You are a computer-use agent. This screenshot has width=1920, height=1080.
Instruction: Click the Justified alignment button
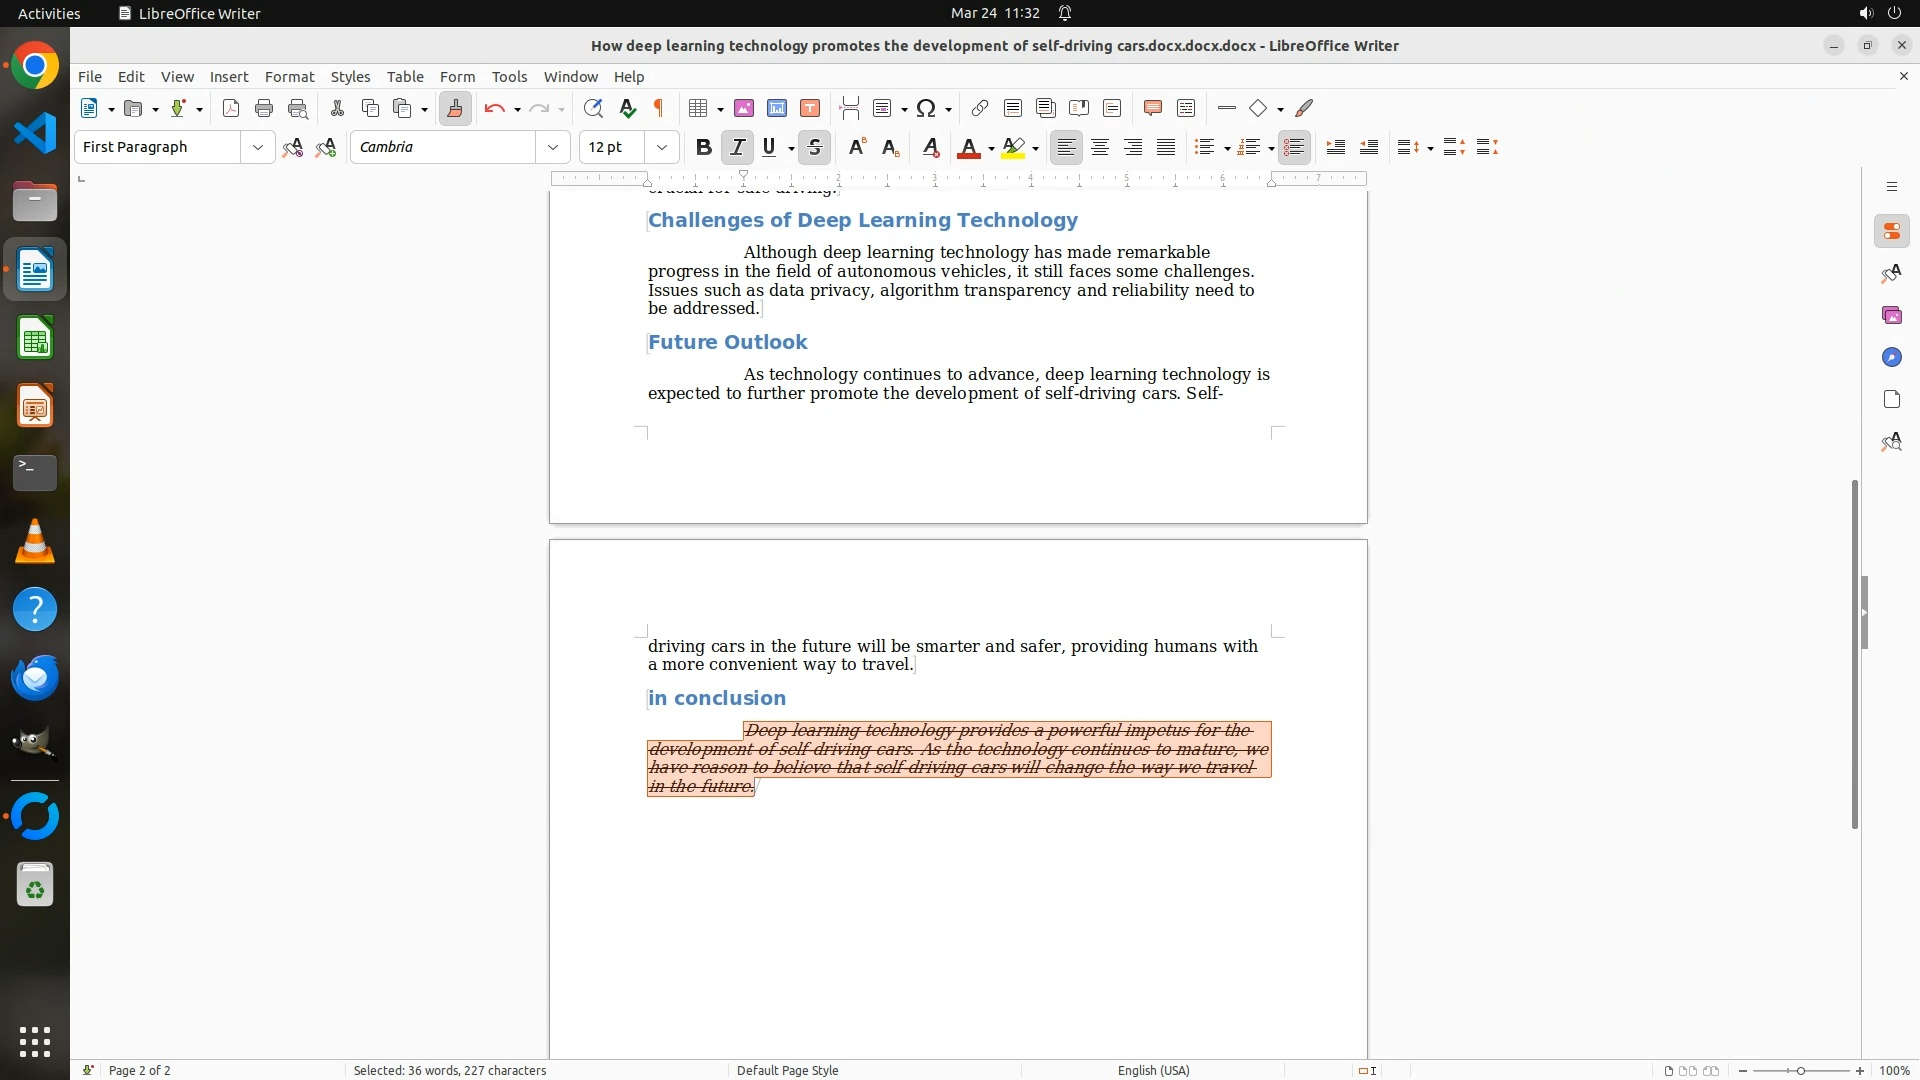click(x=1166, y=148)
